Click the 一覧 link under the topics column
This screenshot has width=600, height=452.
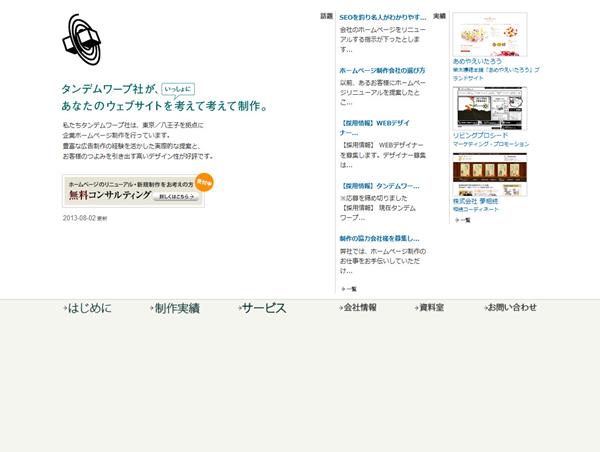click(349, 289)
